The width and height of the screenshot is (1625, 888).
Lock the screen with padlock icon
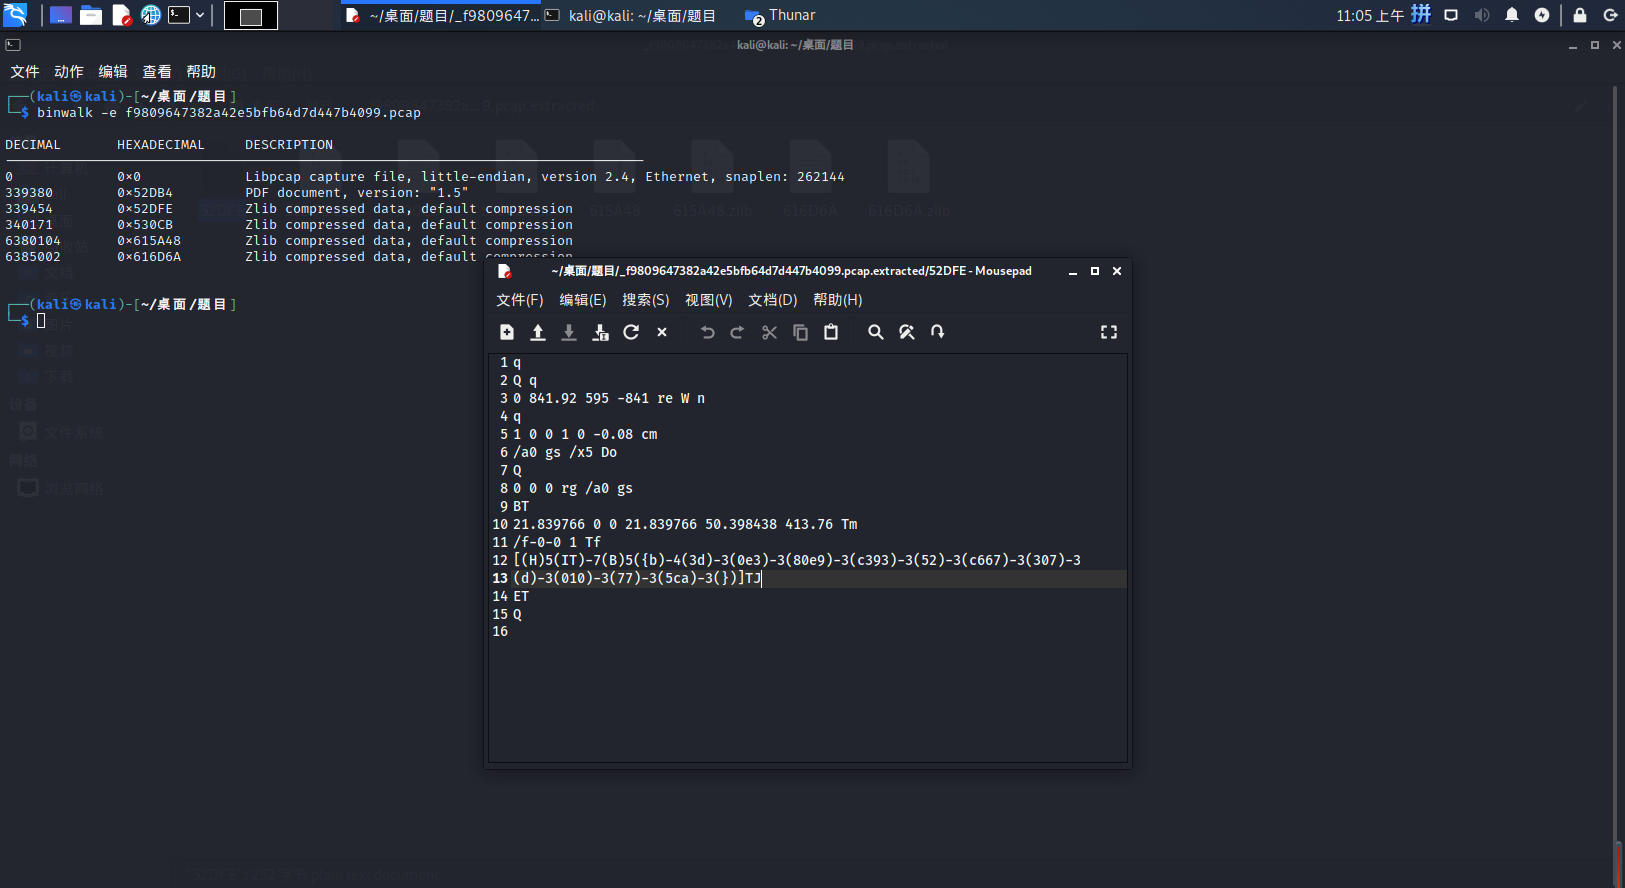[1580, 15]
